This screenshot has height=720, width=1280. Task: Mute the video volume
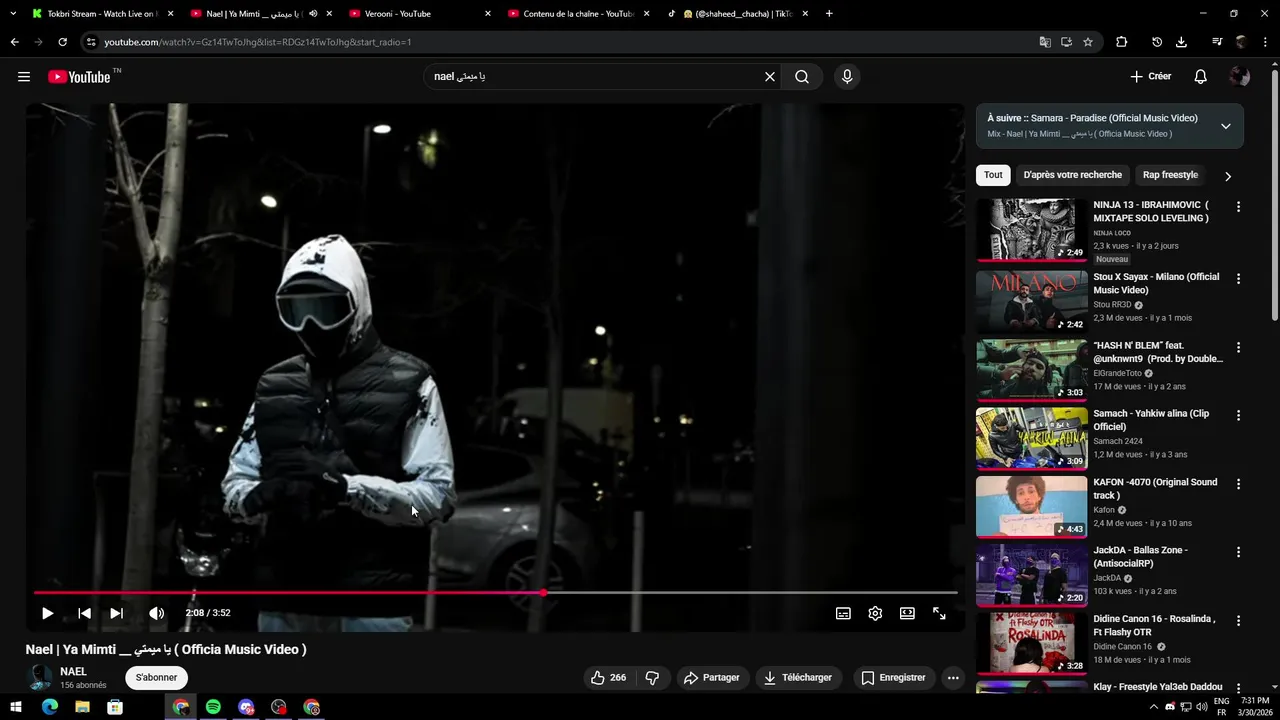pyautogui.click(x=157, y=613)
